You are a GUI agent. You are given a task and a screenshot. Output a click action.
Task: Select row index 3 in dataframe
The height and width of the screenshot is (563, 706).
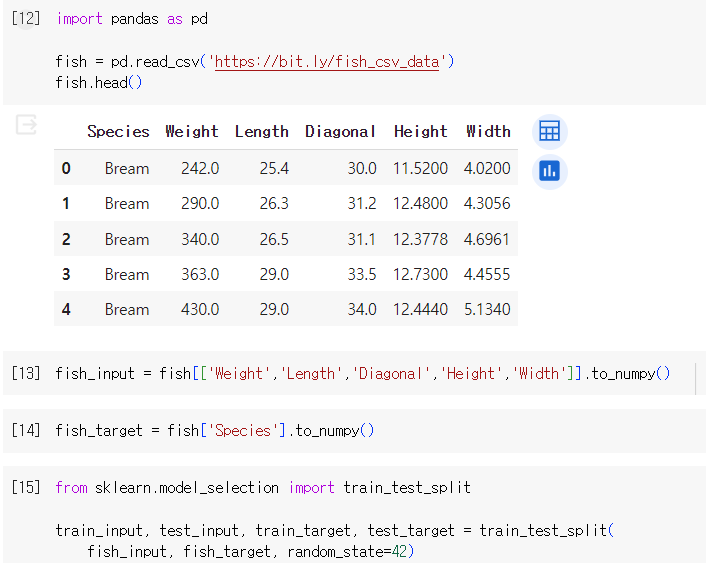[x=66, y=274]
